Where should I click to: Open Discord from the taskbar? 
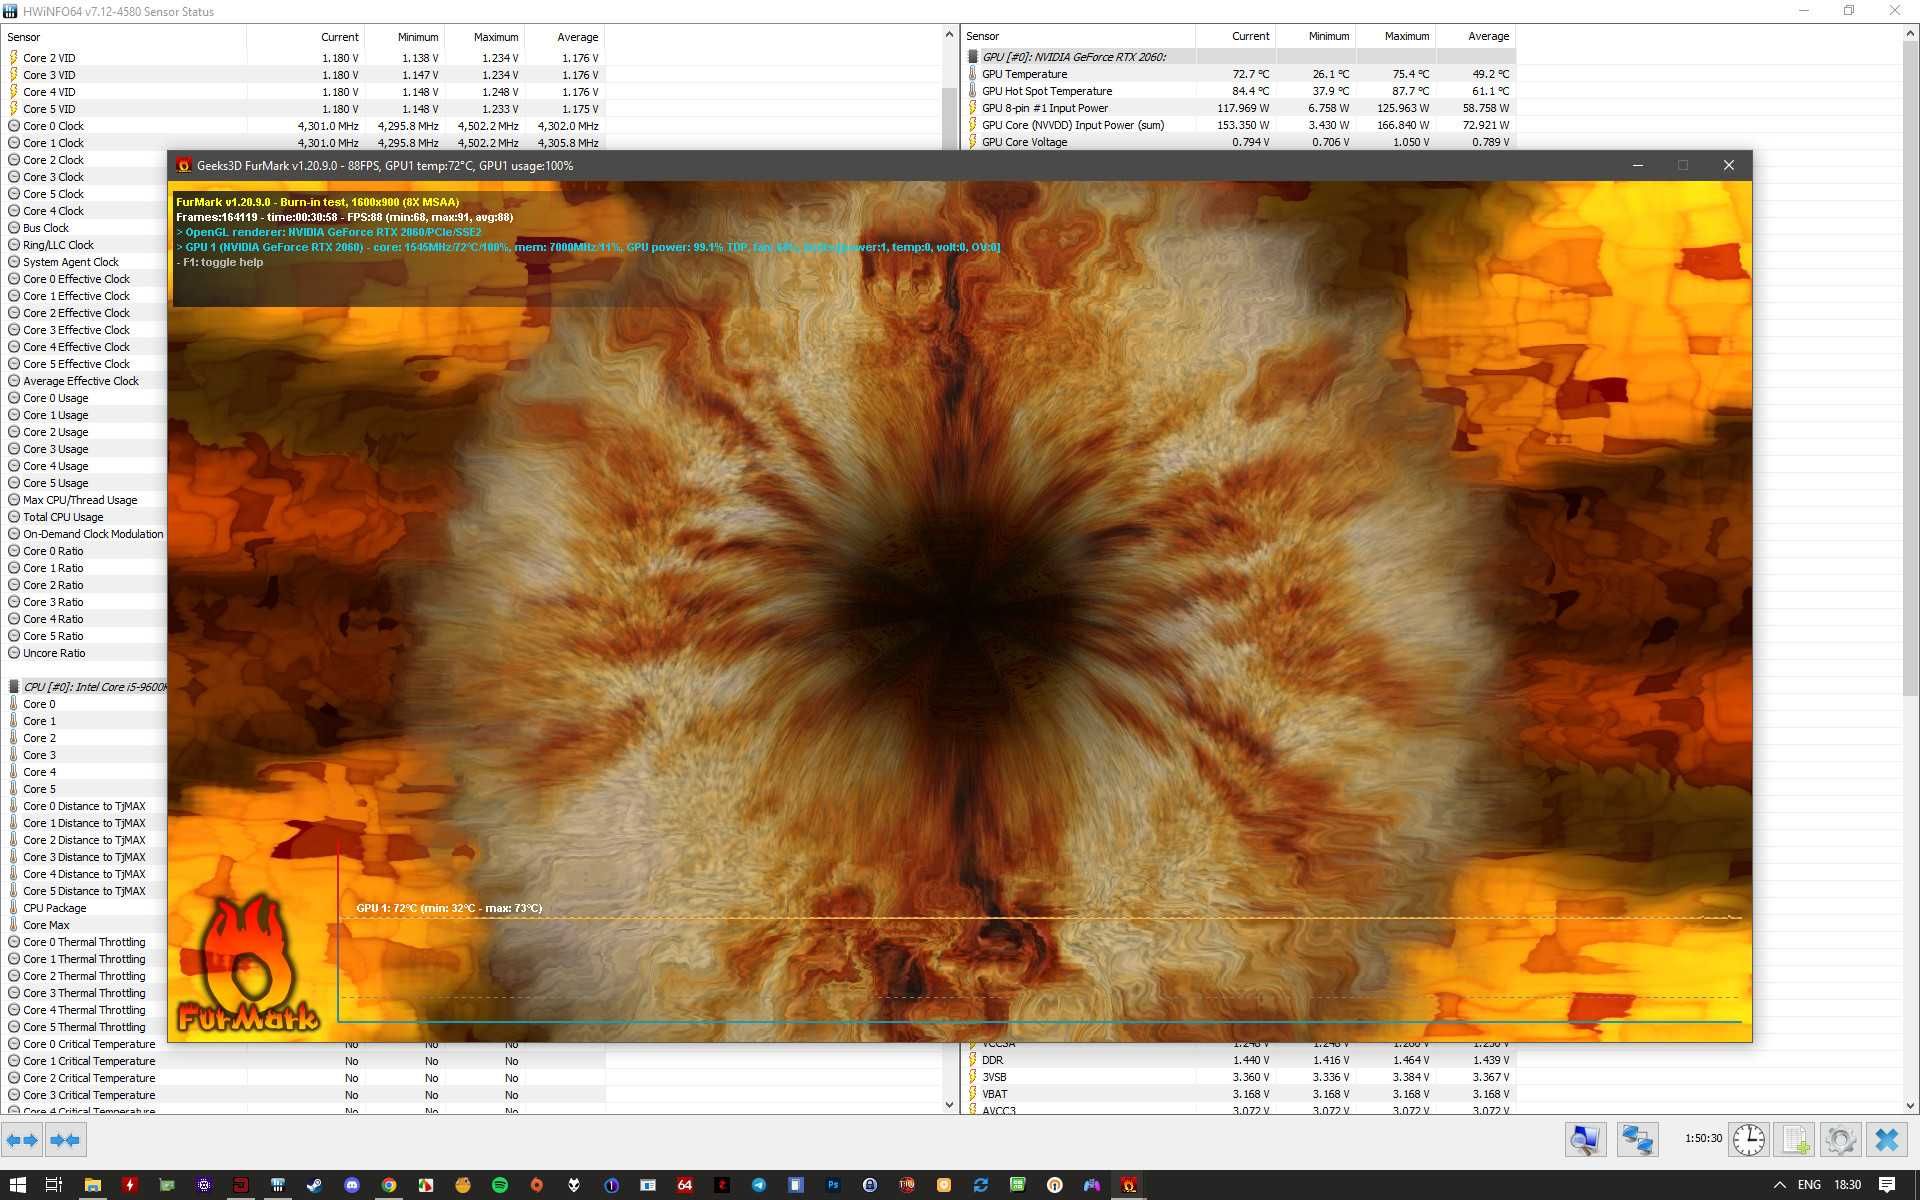(351, 1185)
